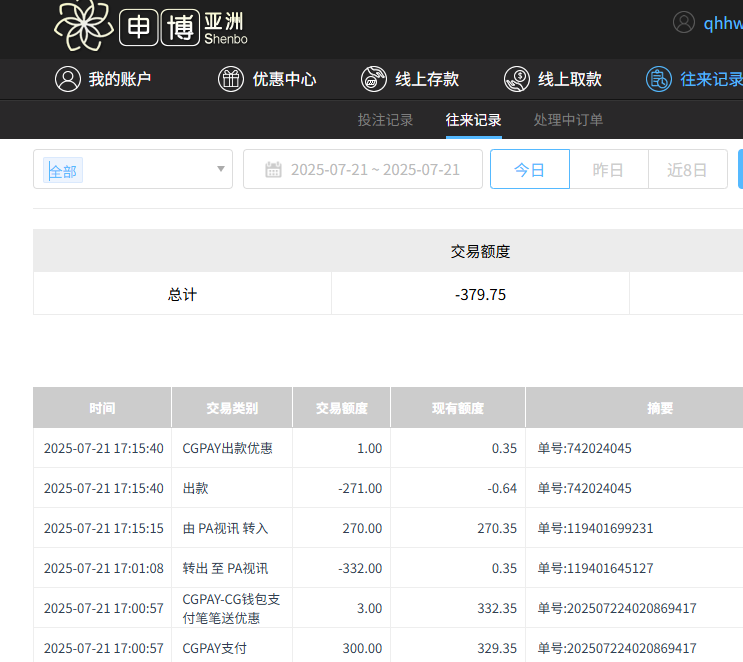Expand the 全部 category dropdown arrow
The image size is (743, 662).
221,169
